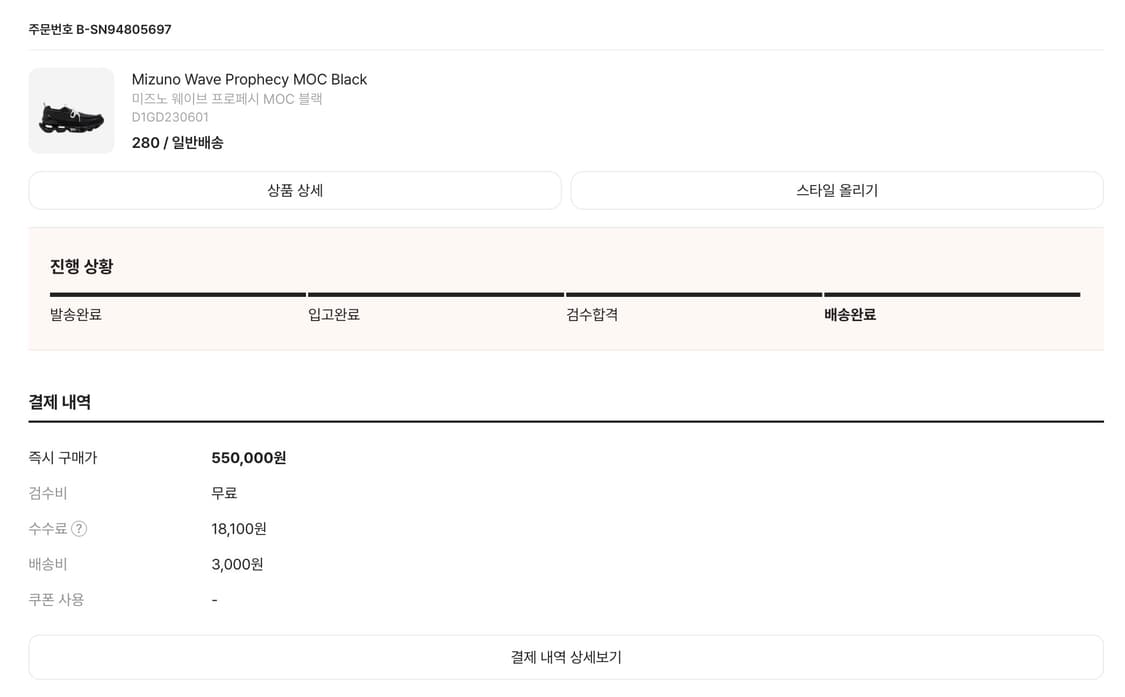Select the 검수합격 inspection passed step
1125x697 pixels.
pyautogui.click(x=590, y=314)
